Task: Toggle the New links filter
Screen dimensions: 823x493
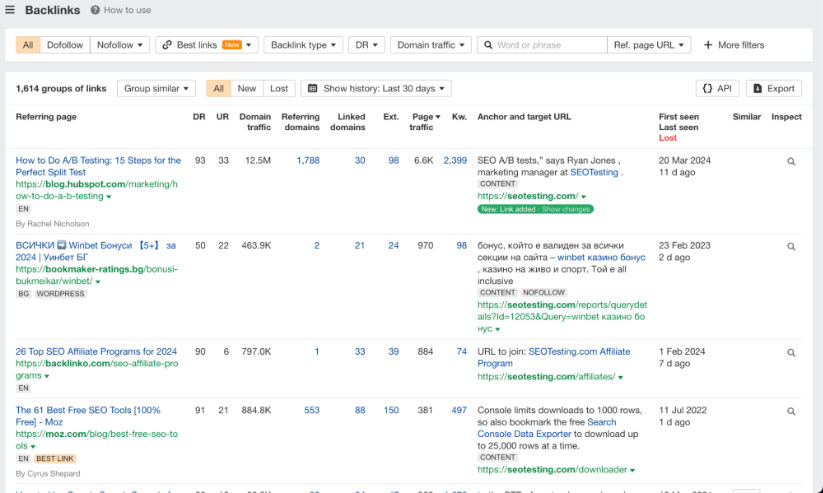Action: [246, 88]
